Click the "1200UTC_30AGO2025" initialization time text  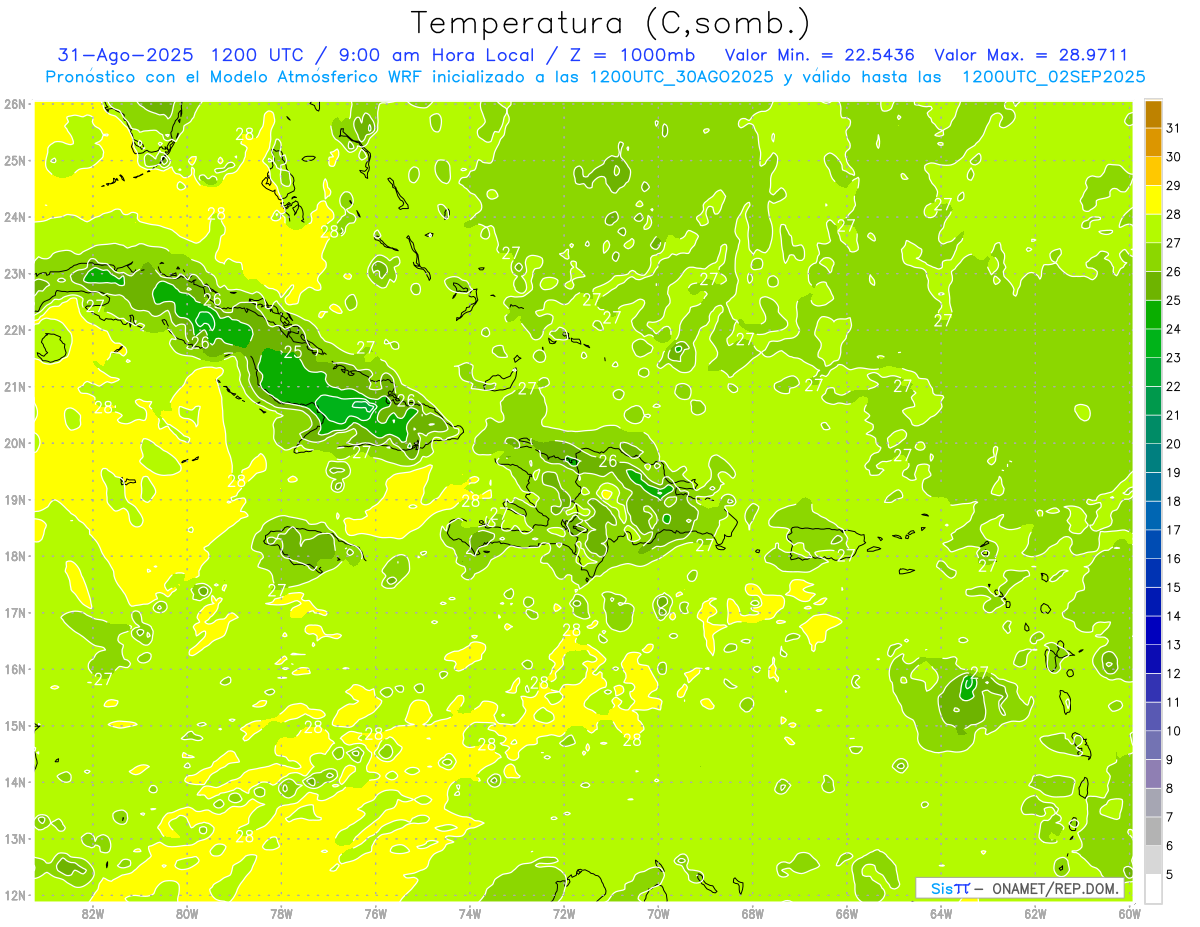682,77
